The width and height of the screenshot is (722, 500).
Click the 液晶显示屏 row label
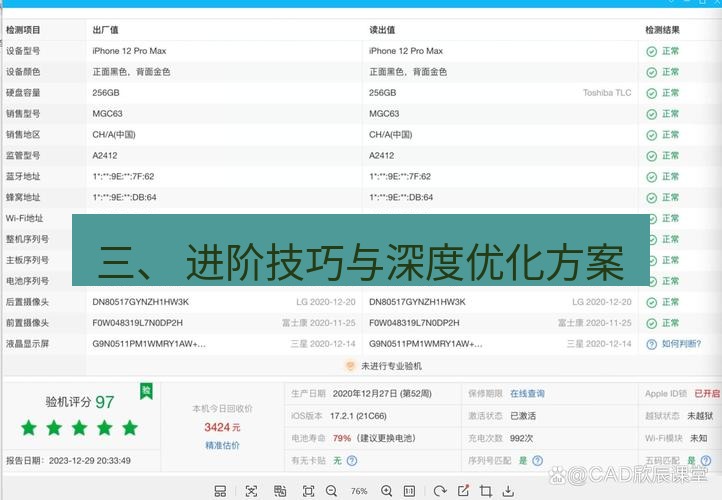tap(27, 344)
